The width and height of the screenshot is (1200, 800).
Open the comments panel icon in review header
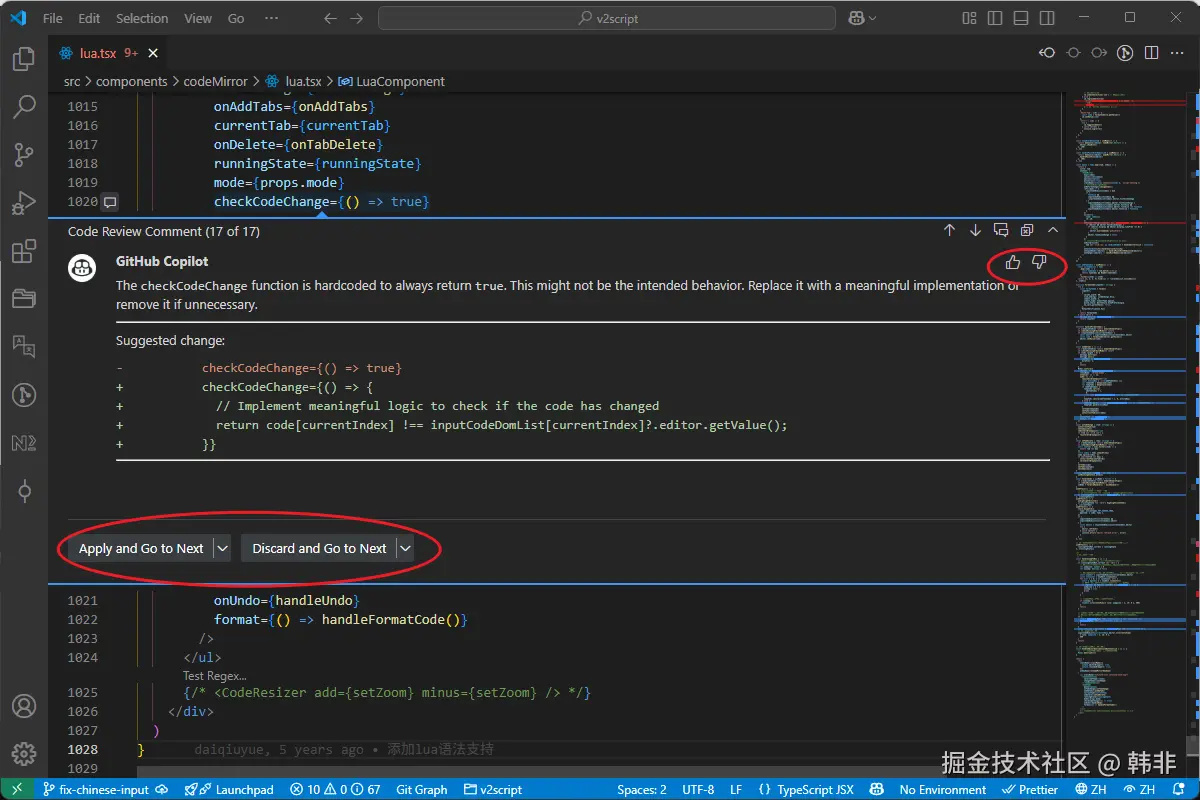point(1001,231)
